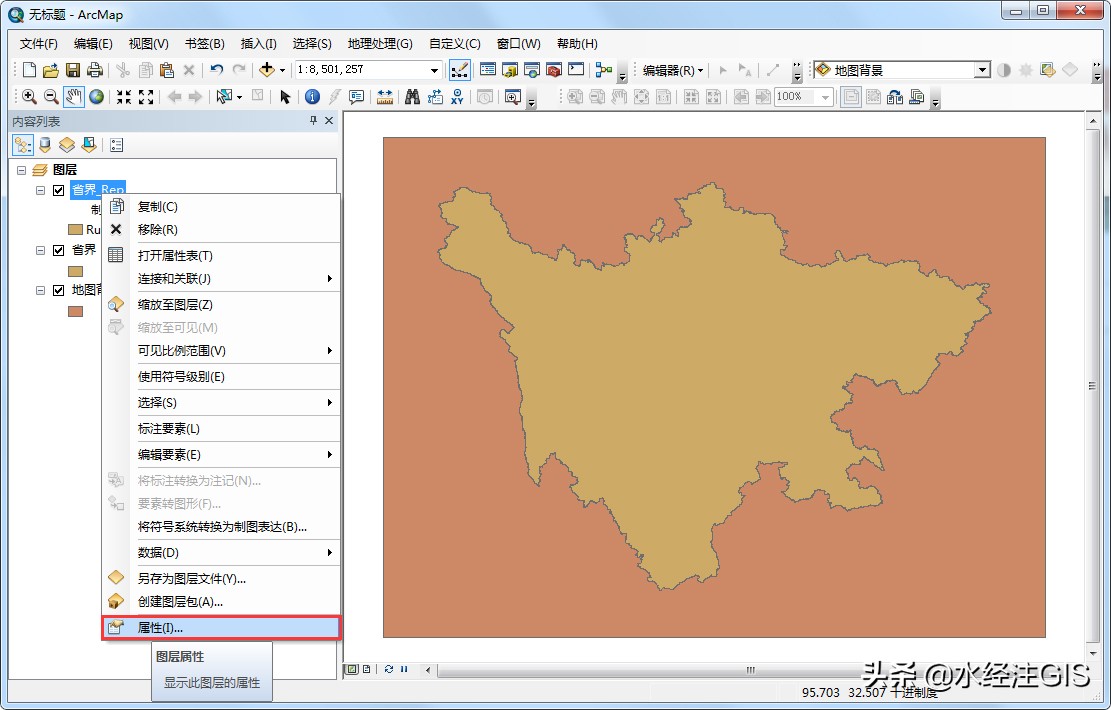Open the 书签(B) menu
This screenshot has height=710, width=1111.
(205, 44)
